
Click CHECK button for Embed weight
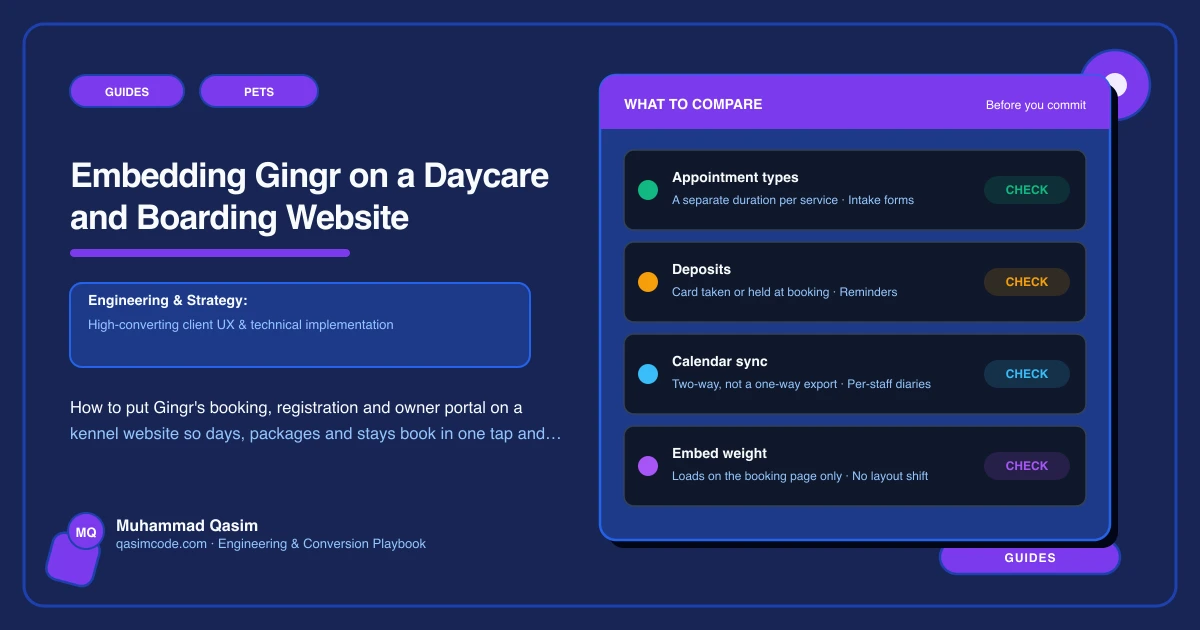click(x=1027, y=466)
